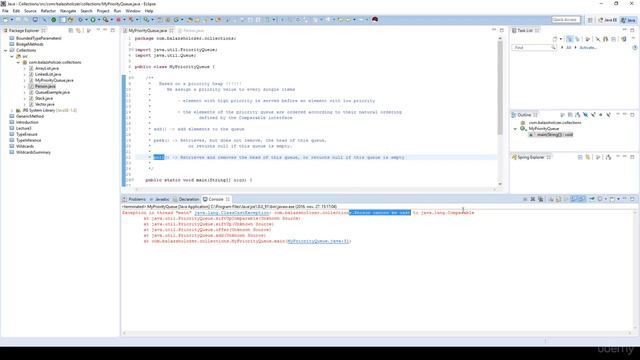Image resolution: width=640 pixels, height=360 pixels.
Task: Open the Refactor menu
Action: click(48, 11)
